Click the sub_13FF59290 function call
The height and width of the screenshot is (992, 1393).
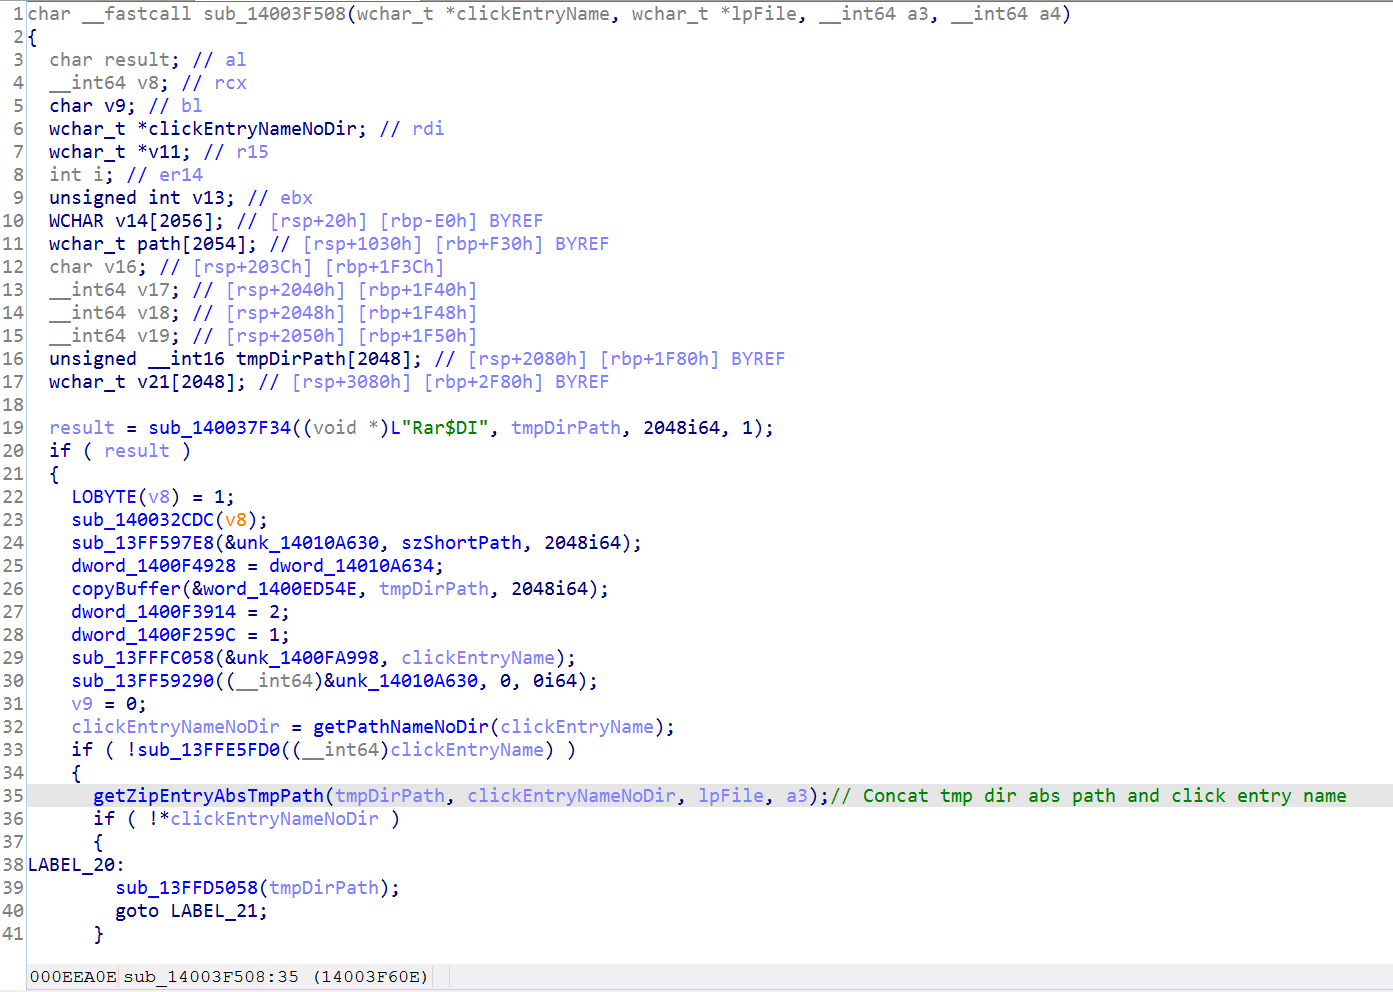142,681
